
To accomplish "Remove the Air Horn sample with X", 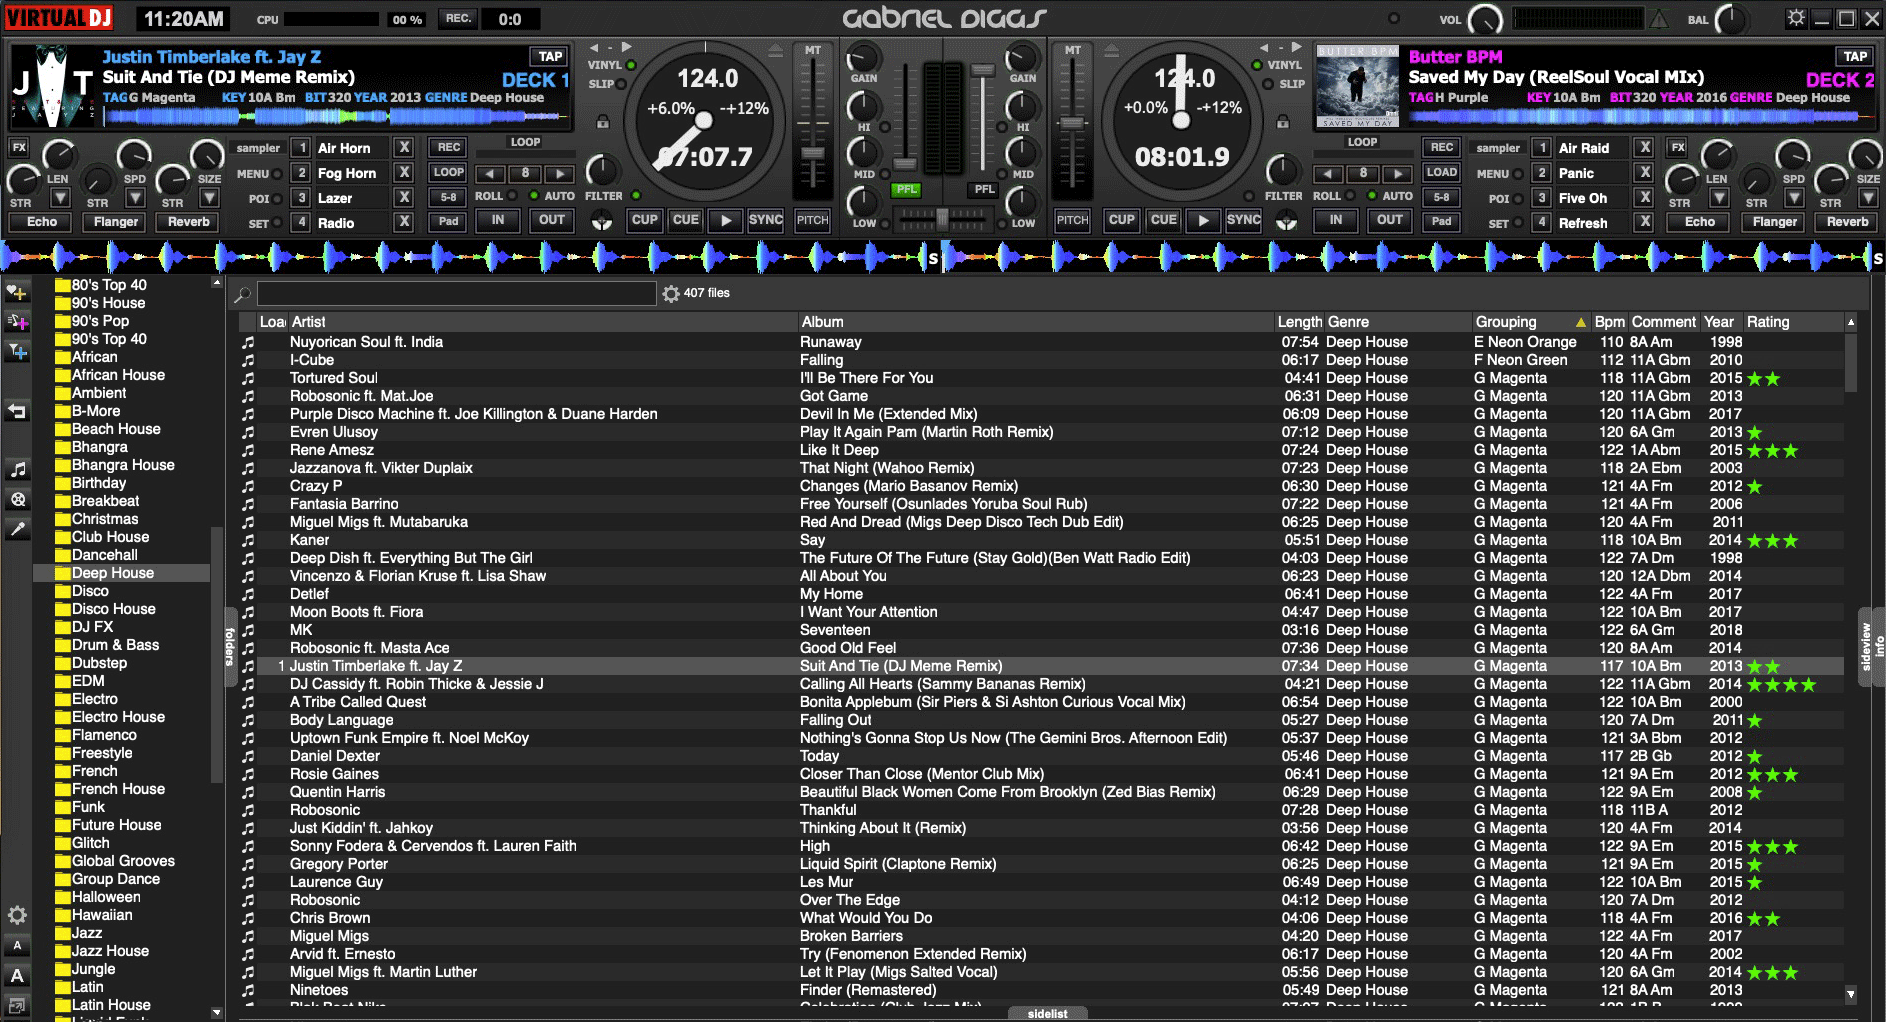I will pos(404,147).
